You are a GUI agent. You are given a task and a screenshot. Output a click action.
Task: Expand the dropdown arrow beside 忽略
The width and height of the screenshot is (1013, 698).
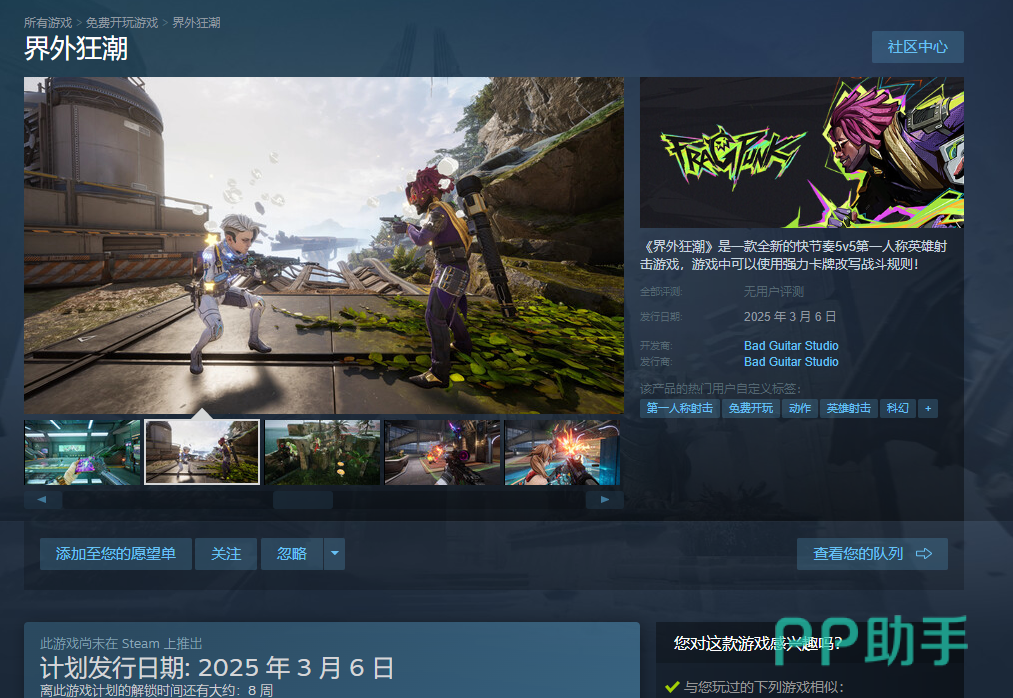point(335,554)
